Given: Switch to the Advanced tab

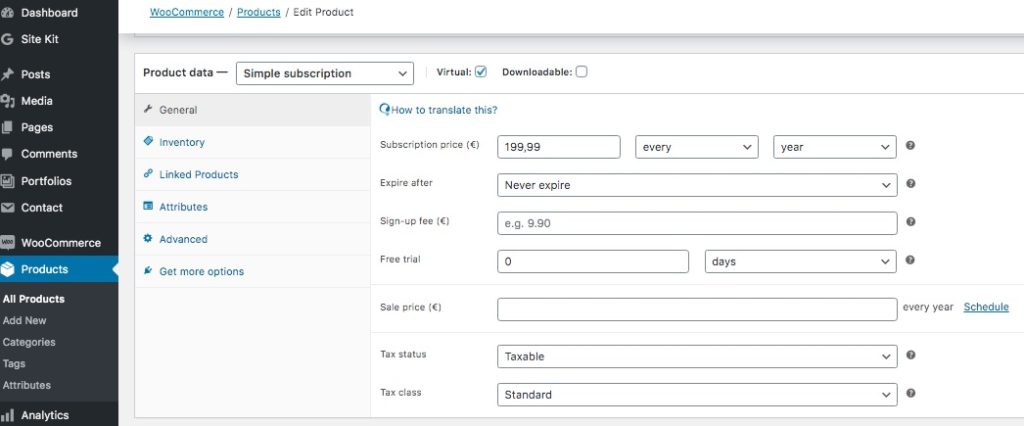Looking at the screenshot, I should [253, 239].
